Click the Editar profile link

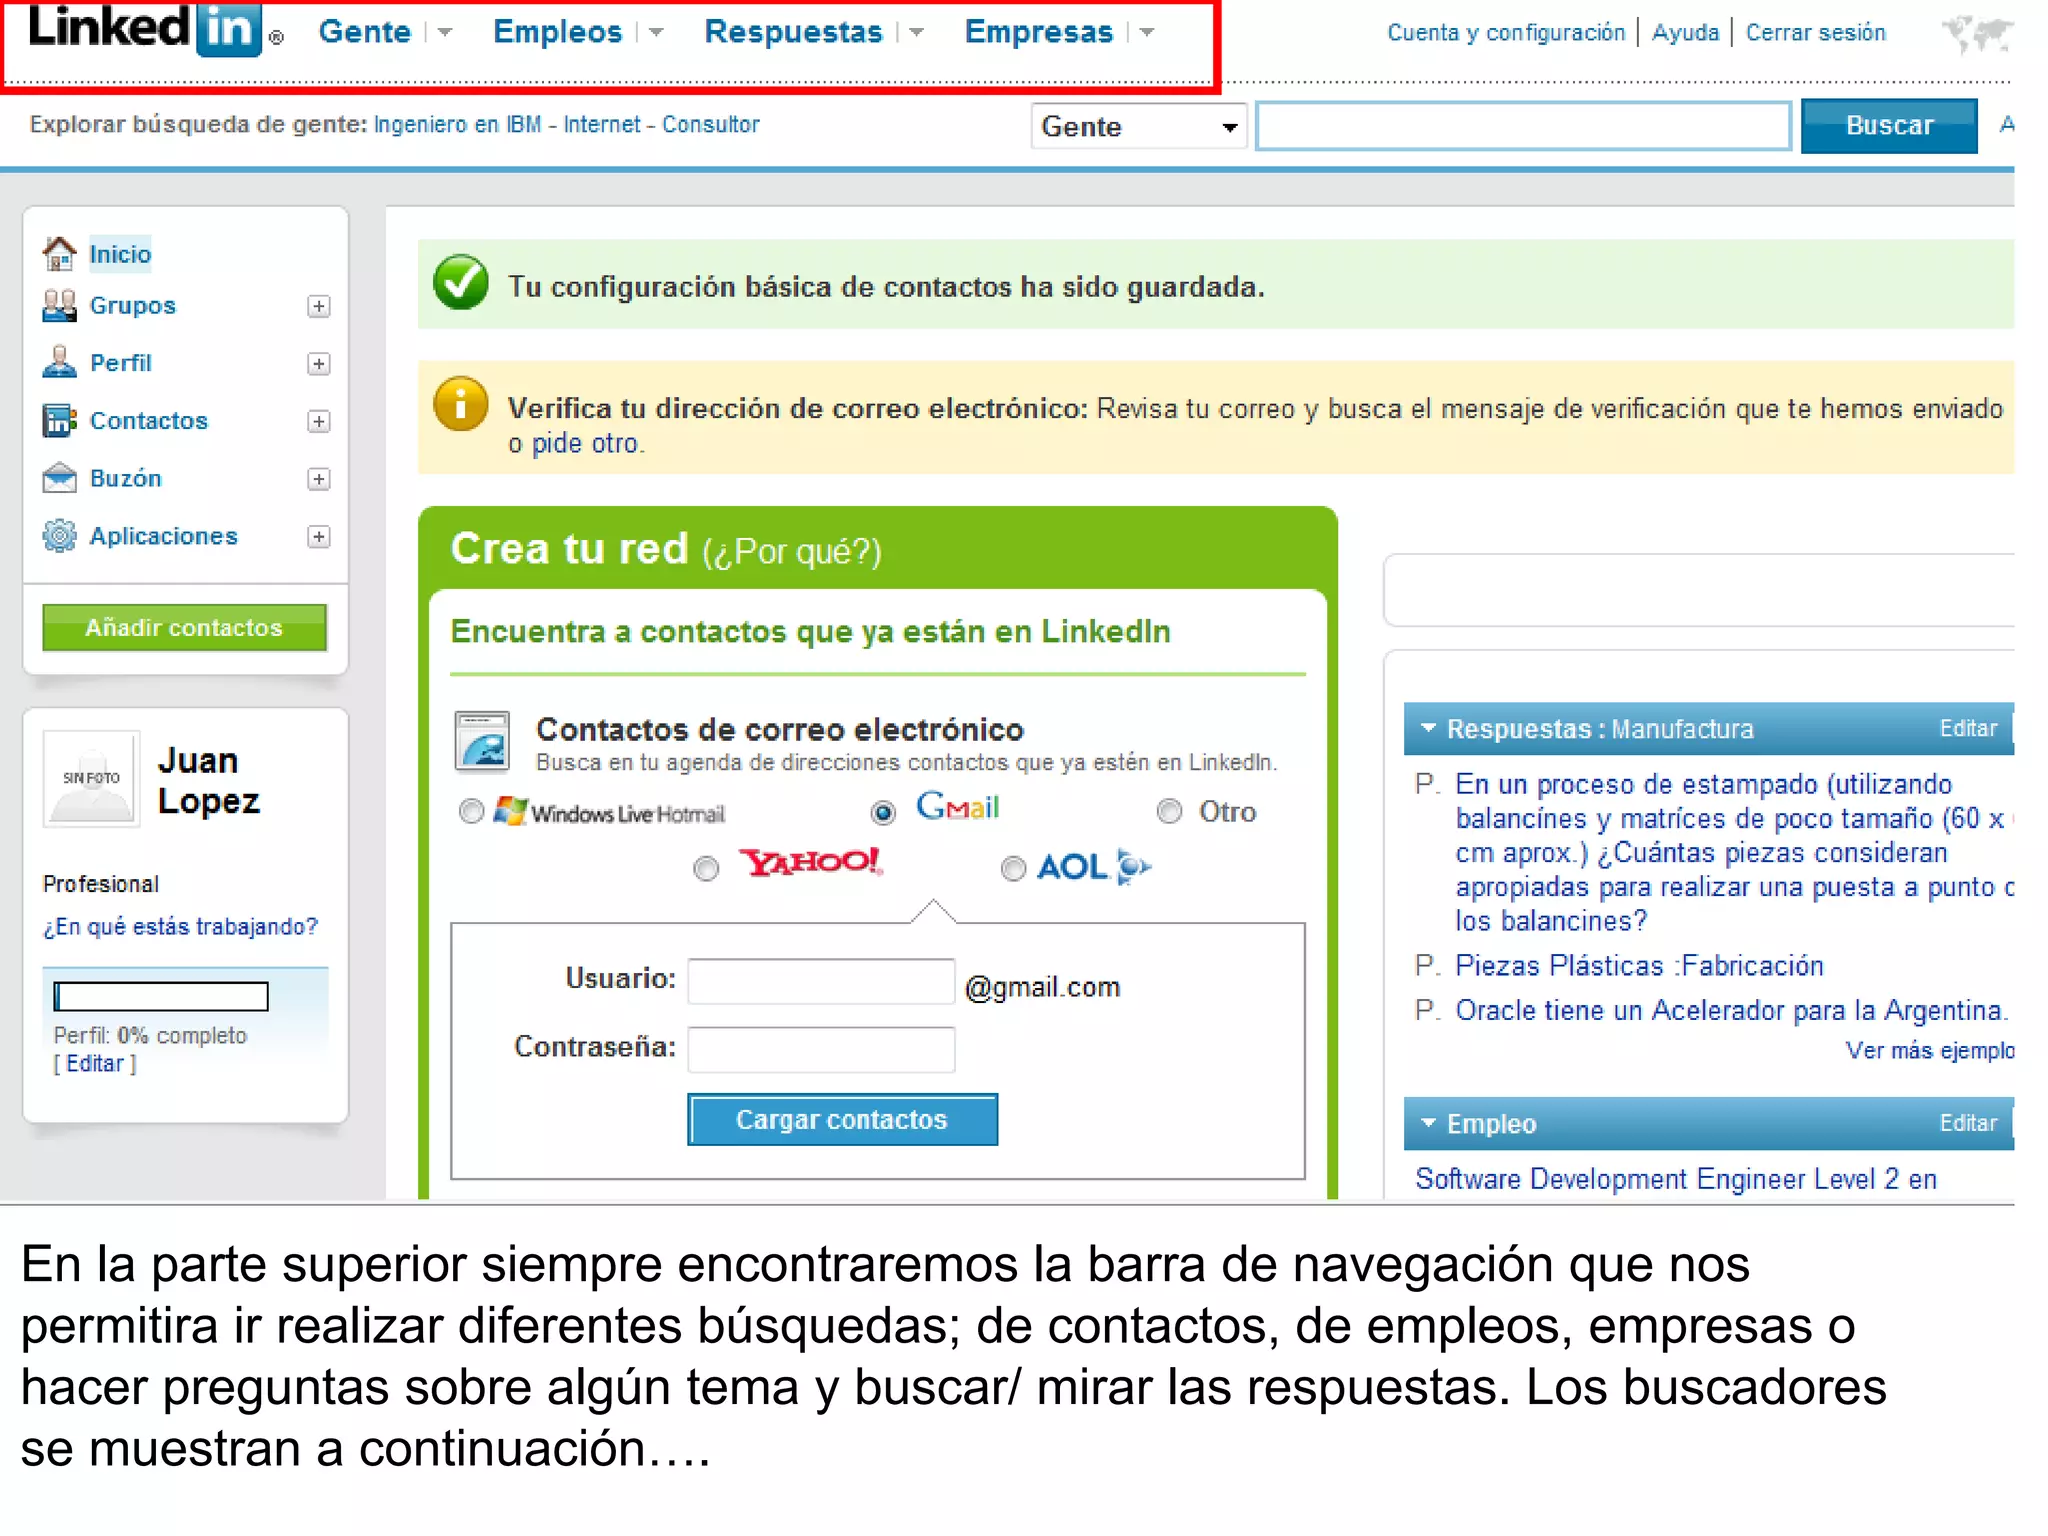[94, 1063]
